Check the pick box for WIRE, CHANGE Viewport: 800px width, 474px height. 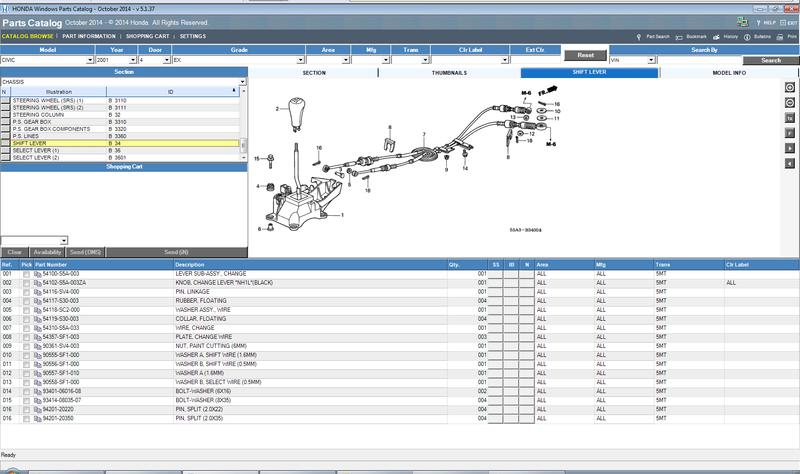coord(26,329)
